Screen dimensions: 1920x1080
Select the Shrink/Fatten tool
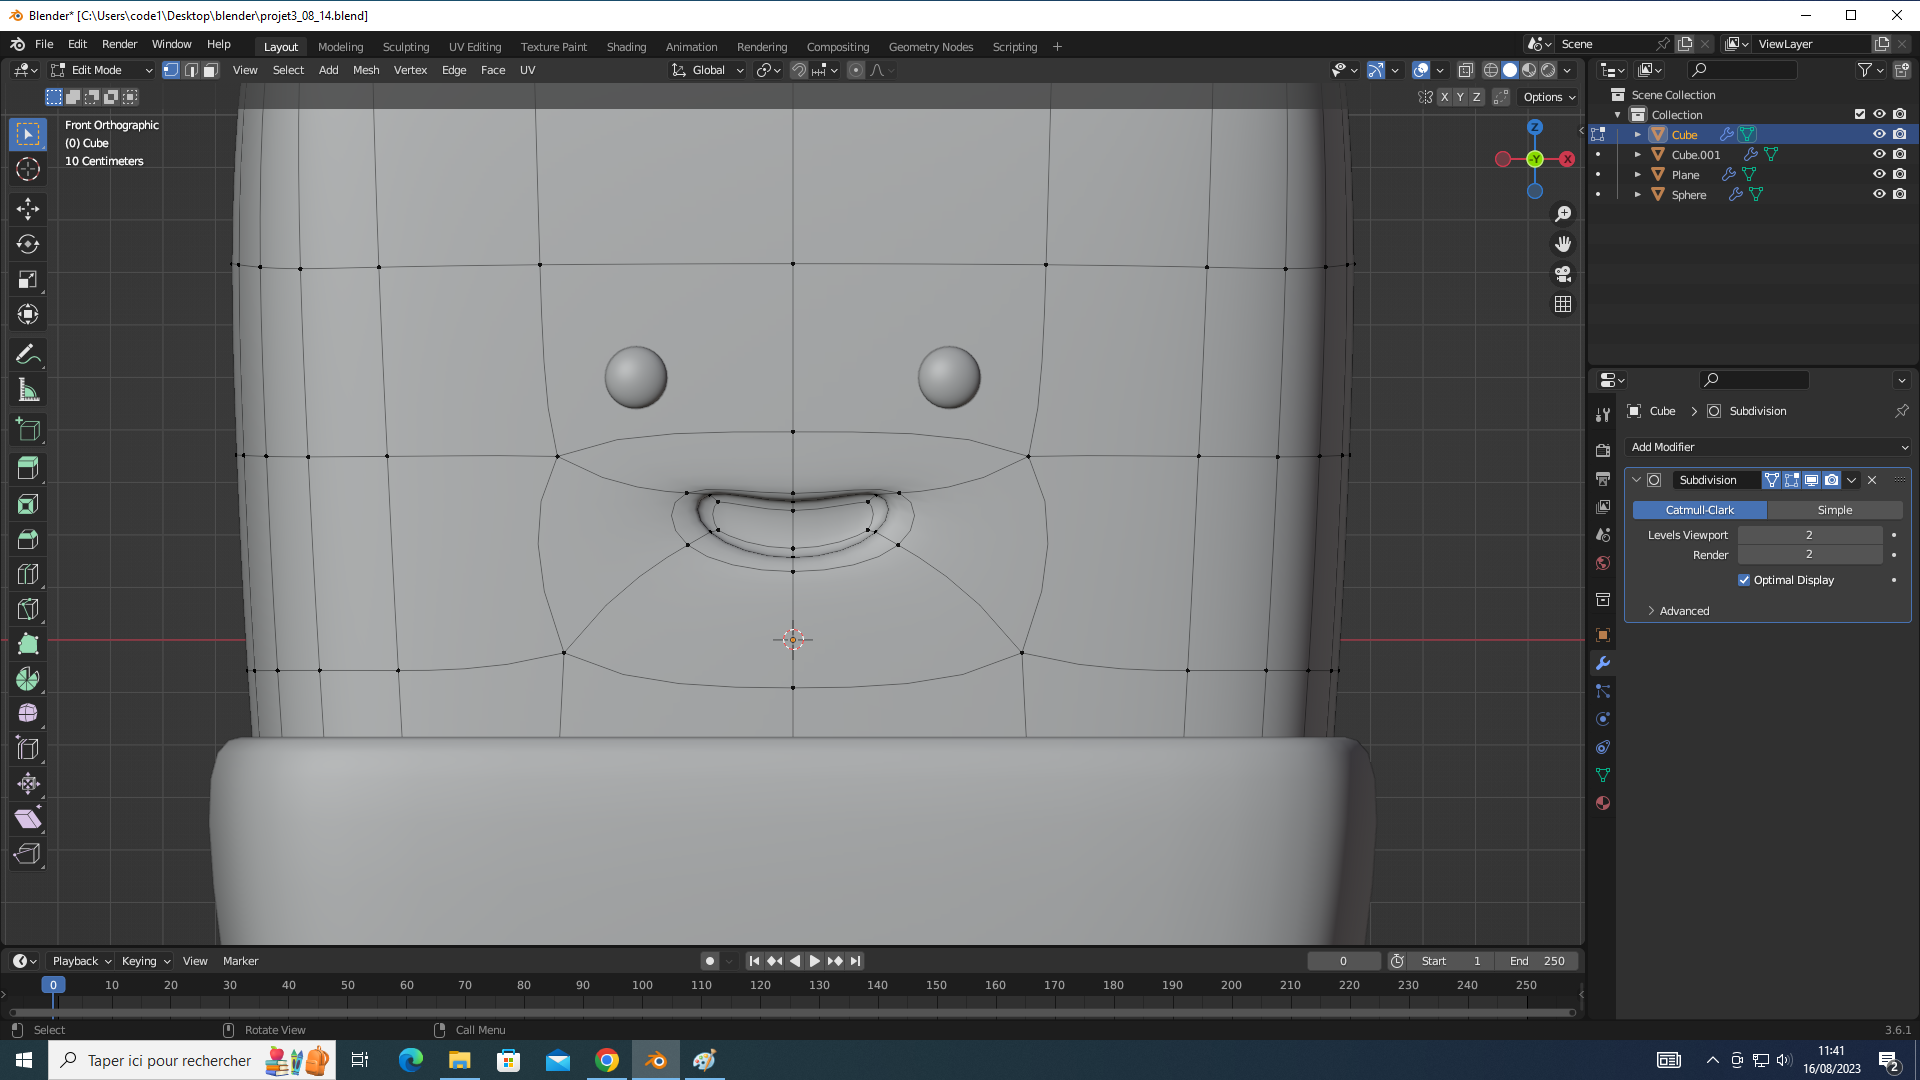(28, 783)
